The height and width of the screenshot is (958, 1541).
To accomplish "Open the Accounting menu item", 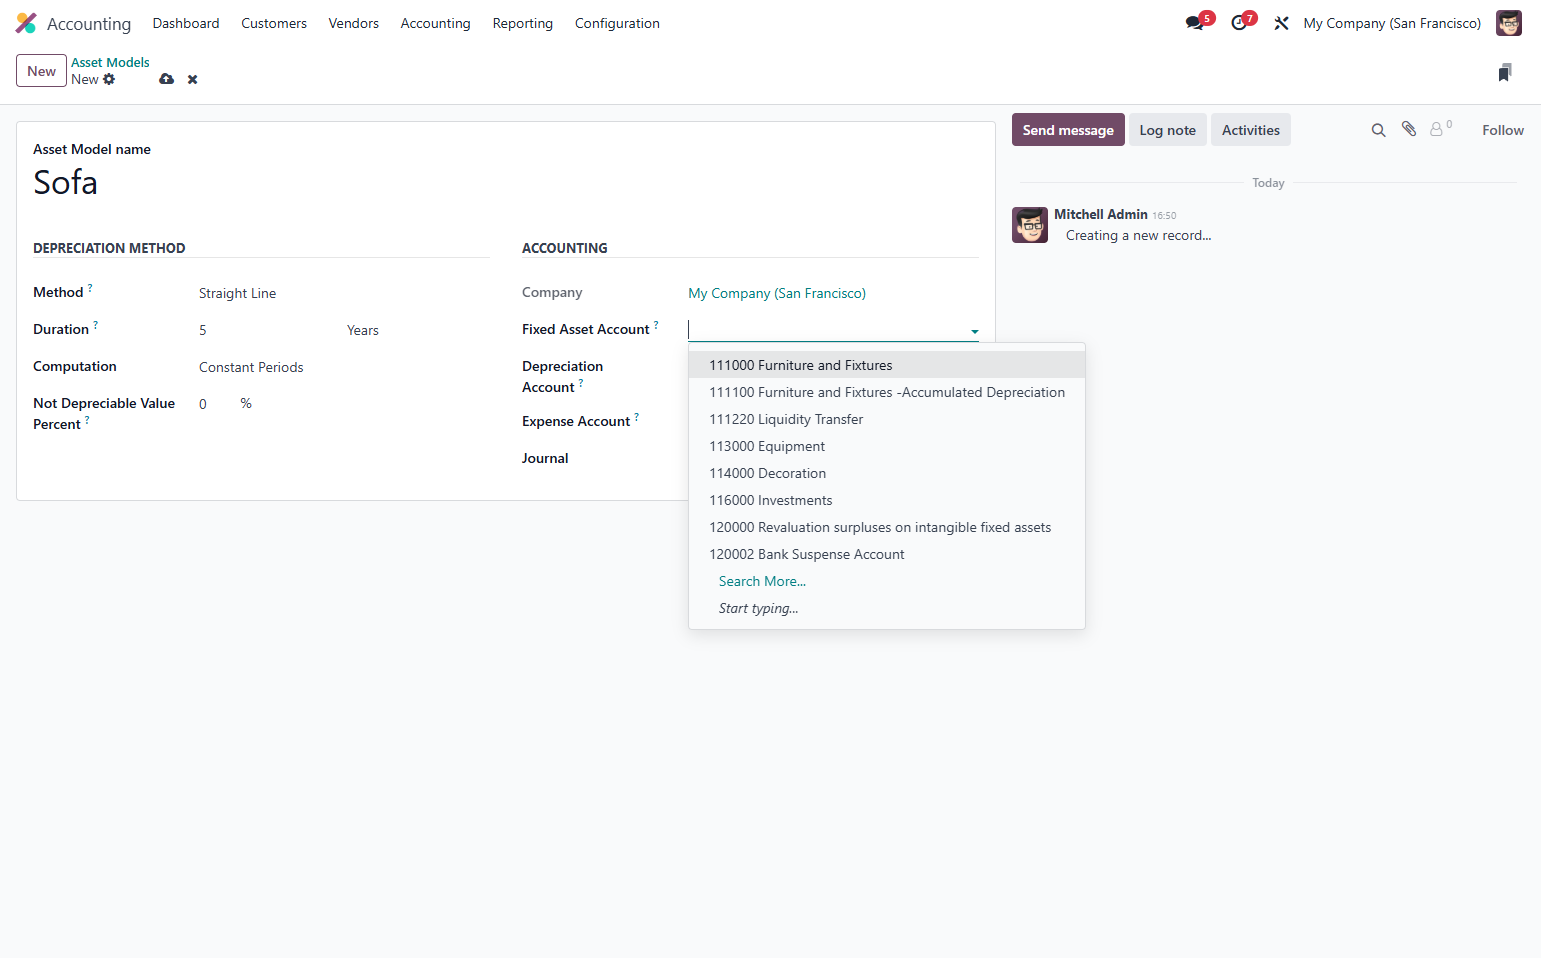I will 435,23.
